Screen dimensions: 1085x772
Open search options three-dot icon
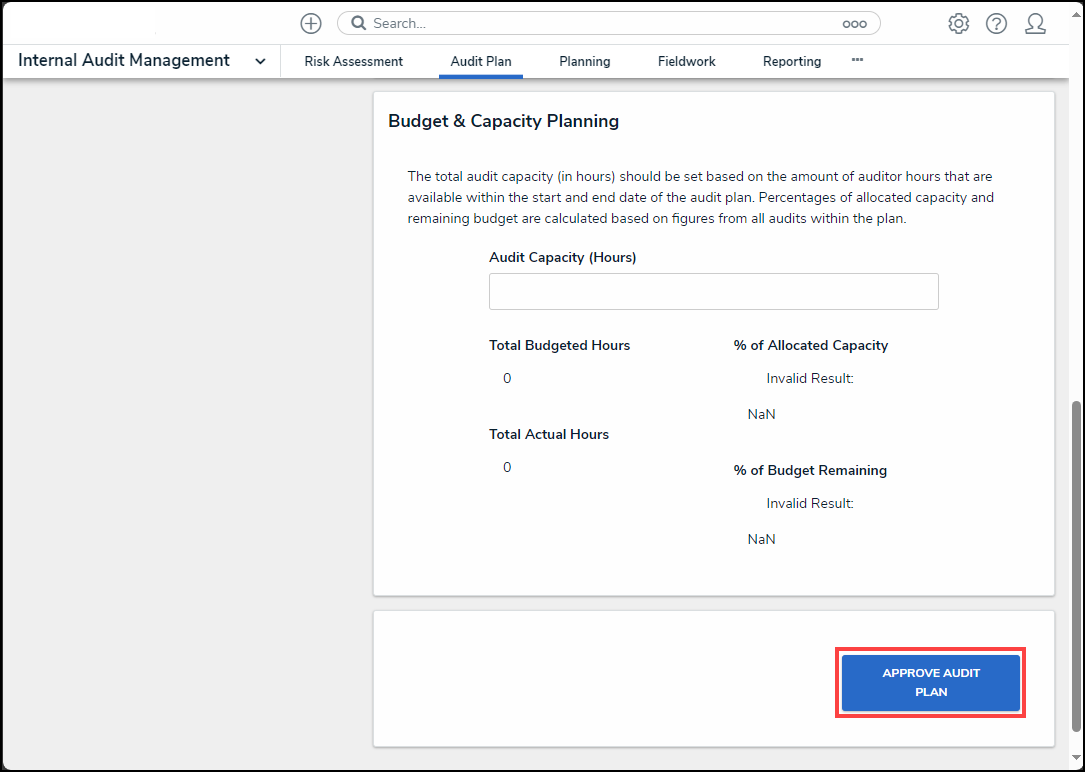(x=854, y=24)
